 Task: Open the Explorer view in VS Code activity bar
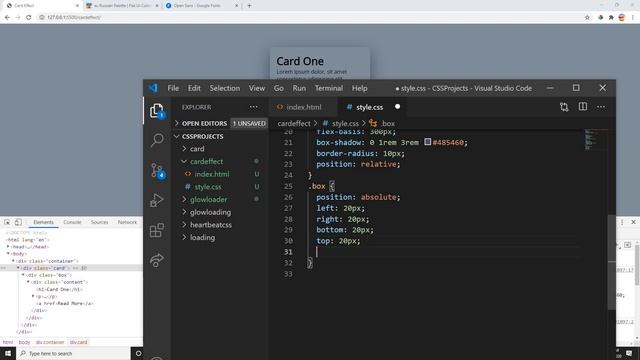pyautogui.click(x=156, y=111)
